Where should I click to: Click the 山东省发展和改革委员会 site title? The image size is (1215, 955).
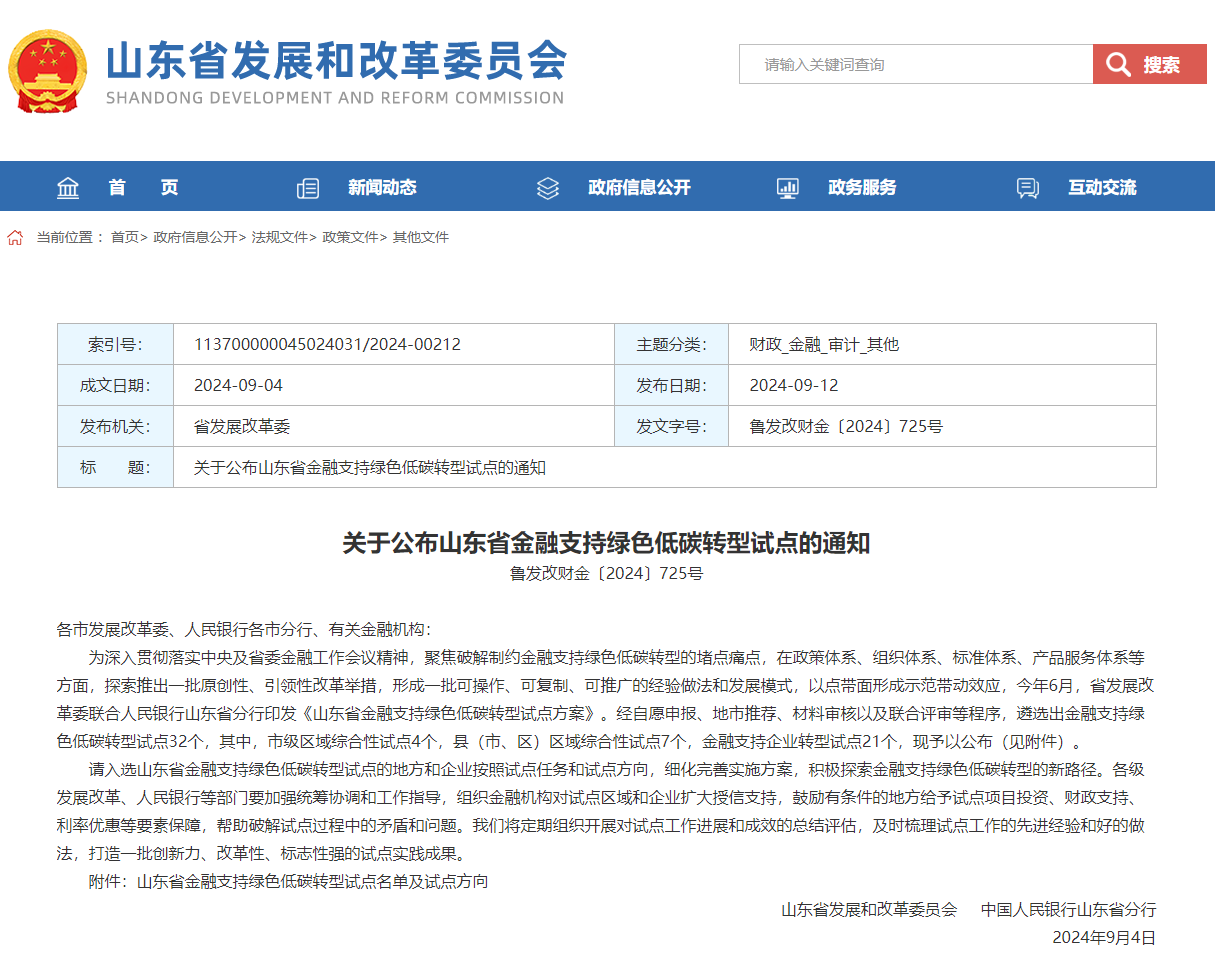tap(336, 62)
